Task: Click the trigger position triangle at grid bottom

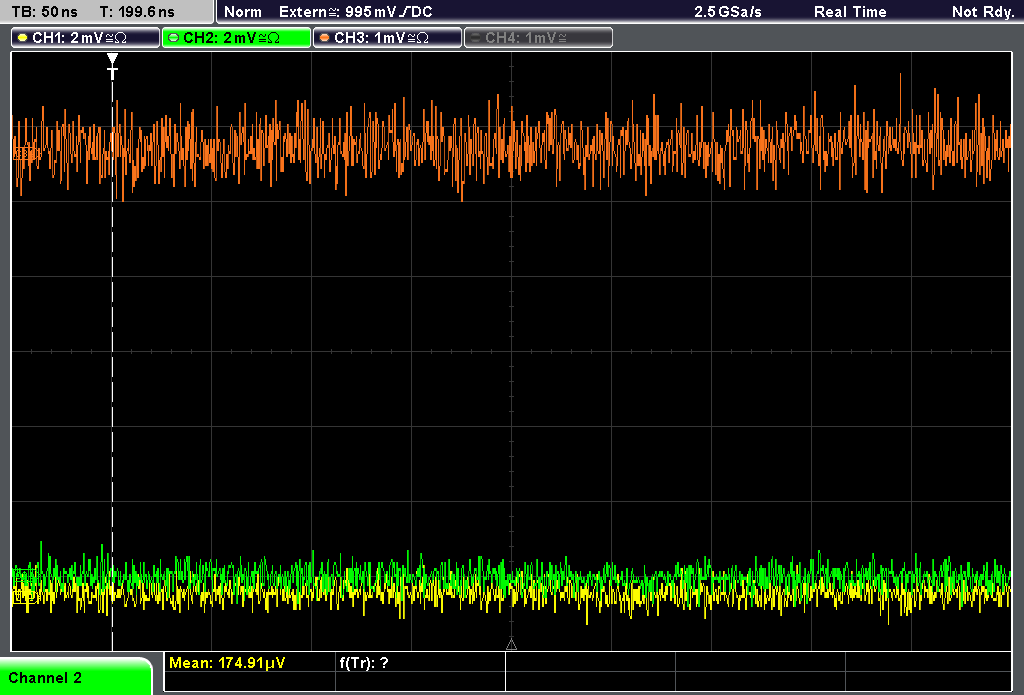Action: tap(511, 645)
